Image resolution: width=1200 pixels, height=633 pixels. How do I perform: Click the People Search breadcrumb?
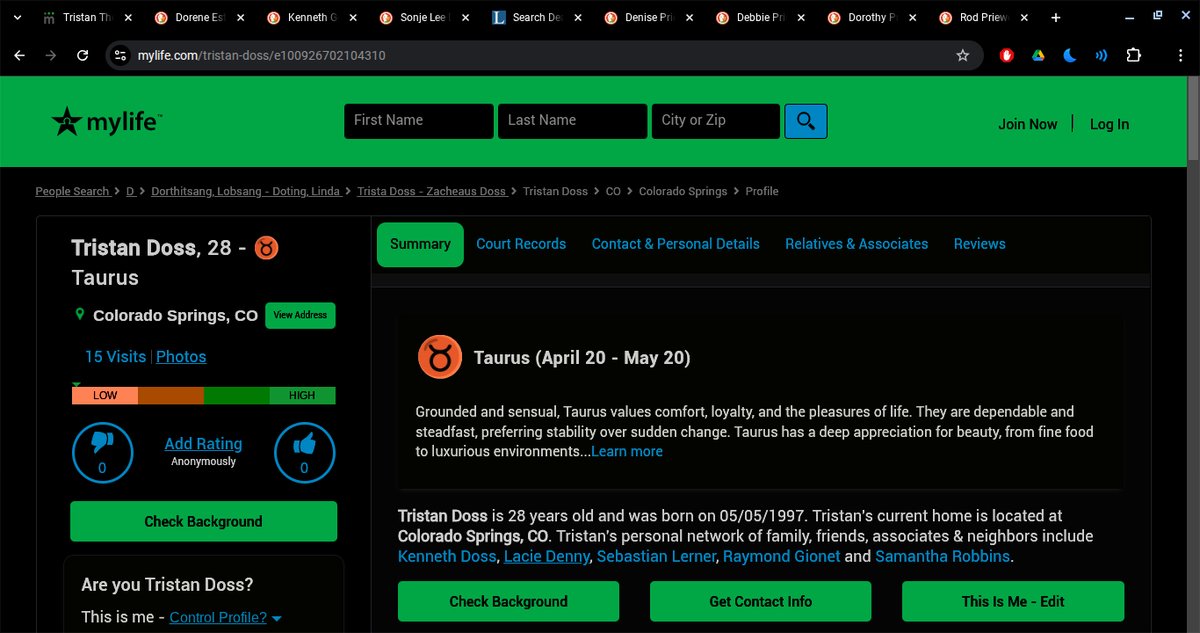tap(72, 191)
